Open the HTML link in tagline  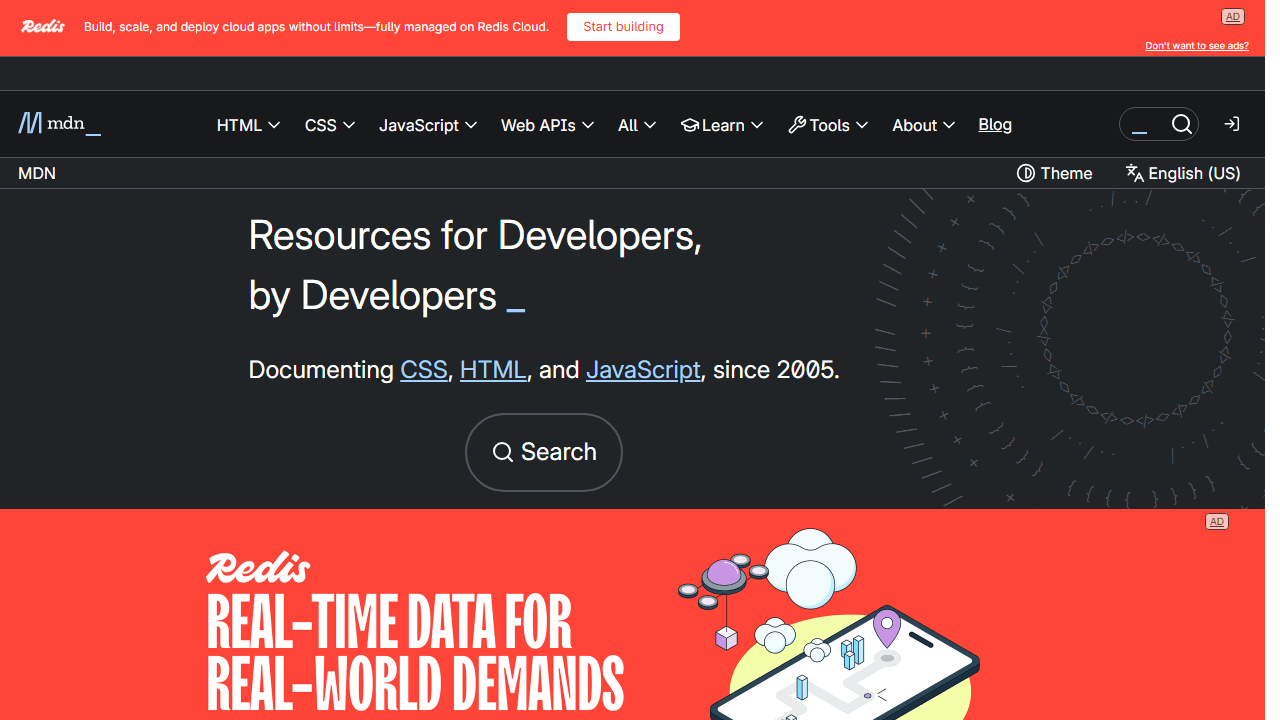(x=493, y=370)
